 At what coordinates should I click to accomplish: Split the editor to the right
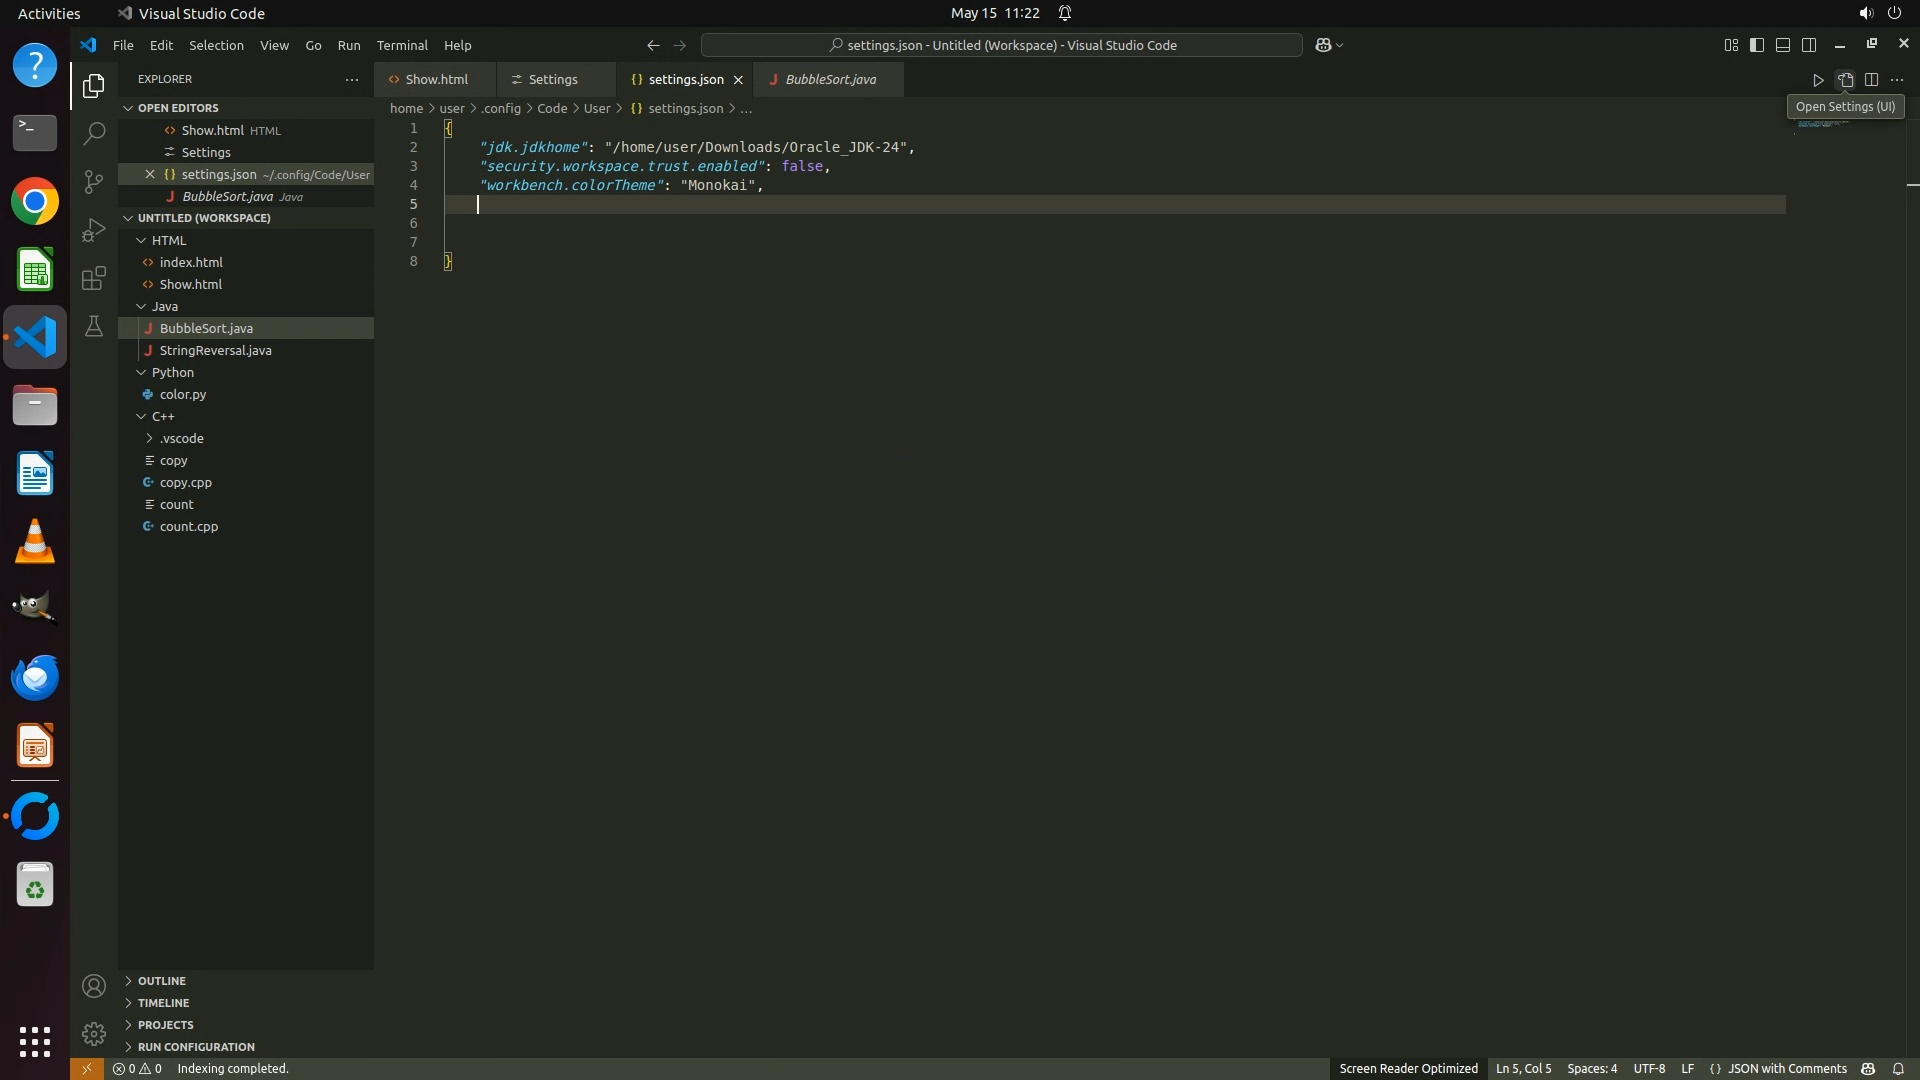(1871, 80)
